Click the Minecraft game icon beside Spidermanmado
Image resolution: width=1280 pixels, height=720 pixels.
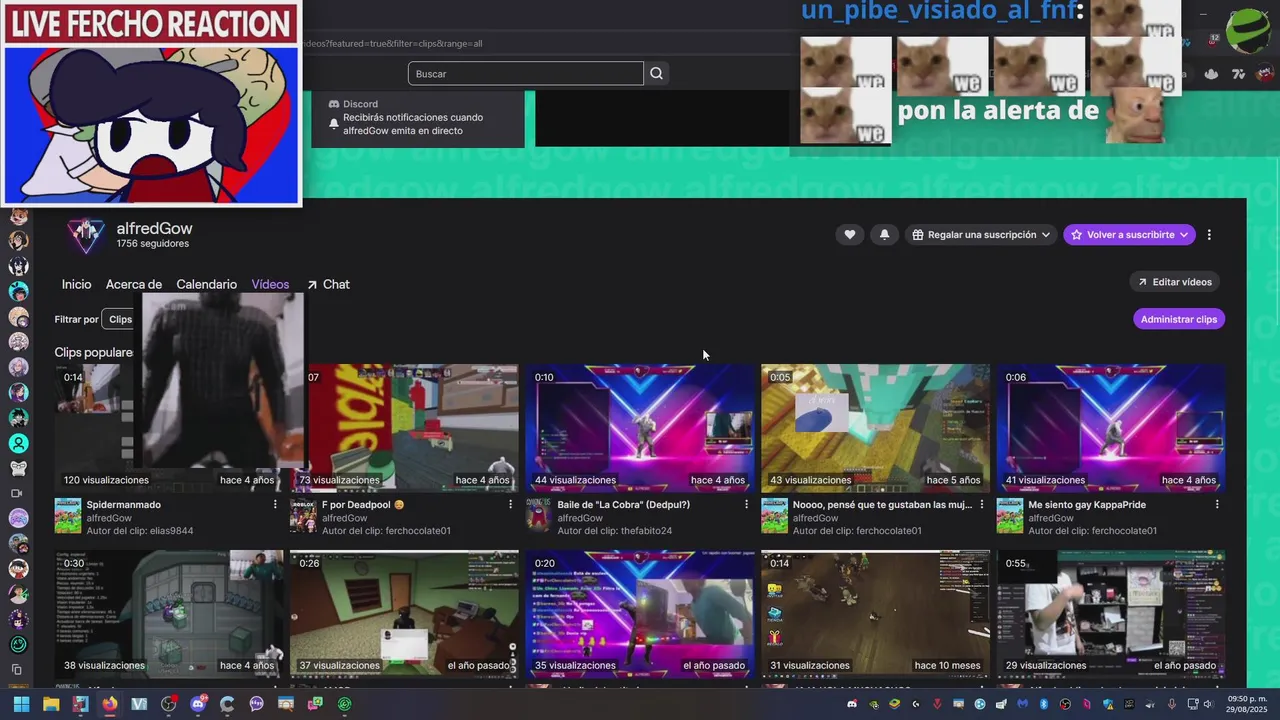68,516
